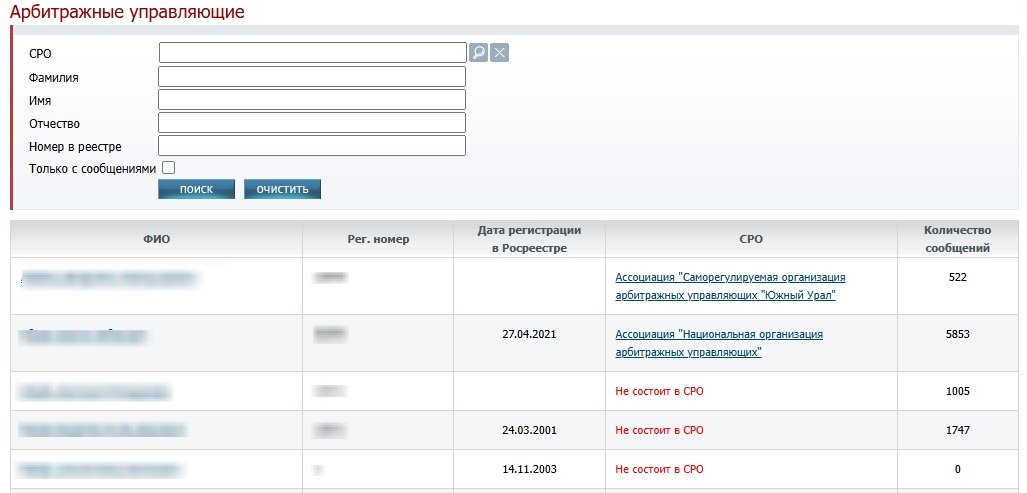The image size is (1027, 493).
Task: Open the manager name with 522 messages
Action: point(108,278)
